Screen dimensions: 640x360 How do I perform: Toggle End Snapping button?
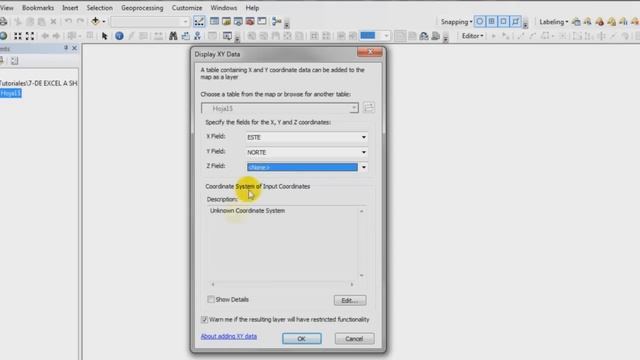(x=492, y=21)
